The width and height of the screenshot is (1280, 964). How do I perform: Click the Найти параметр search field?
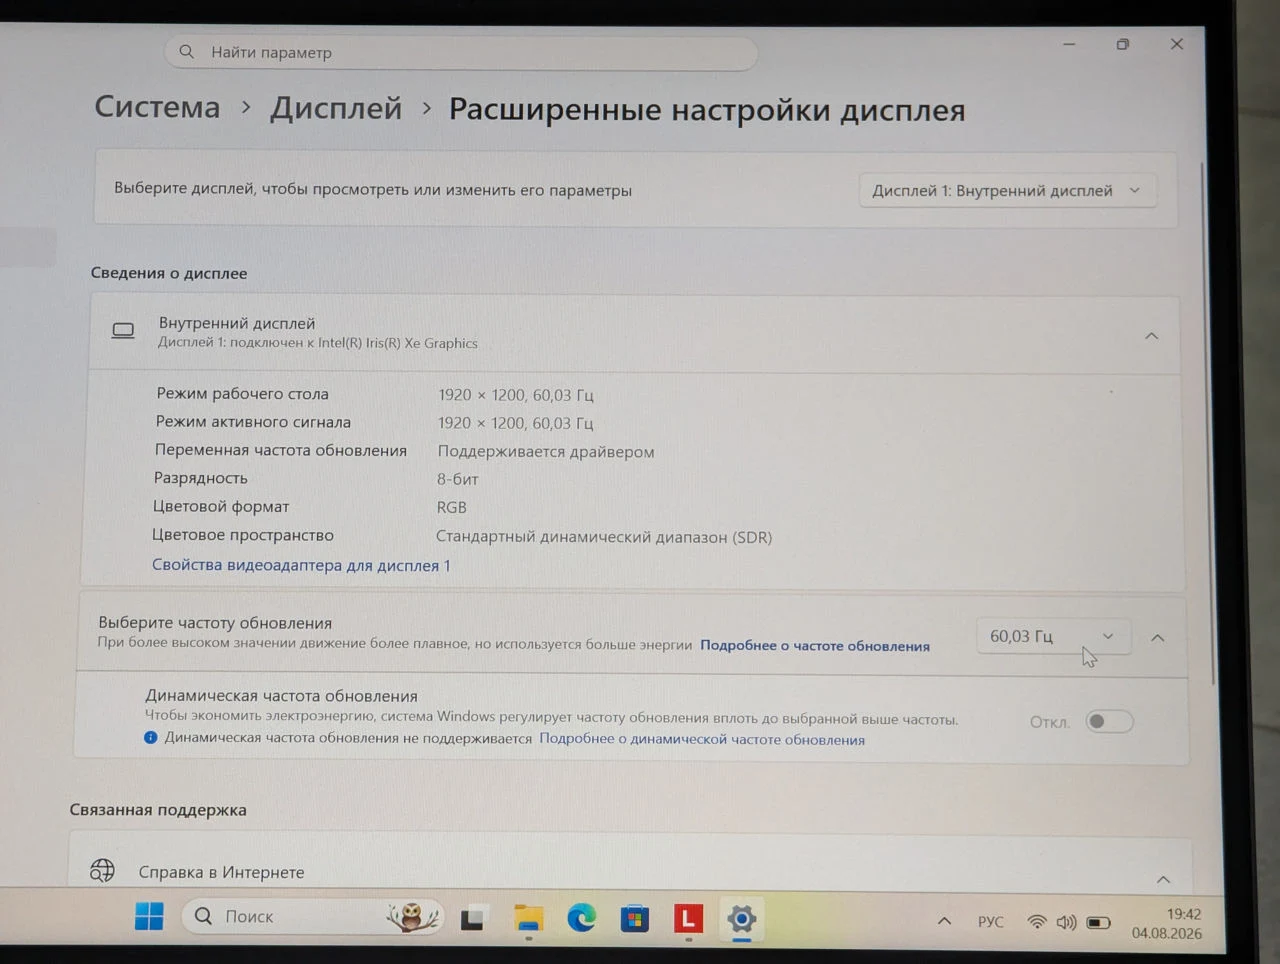[x=461, y=52]
